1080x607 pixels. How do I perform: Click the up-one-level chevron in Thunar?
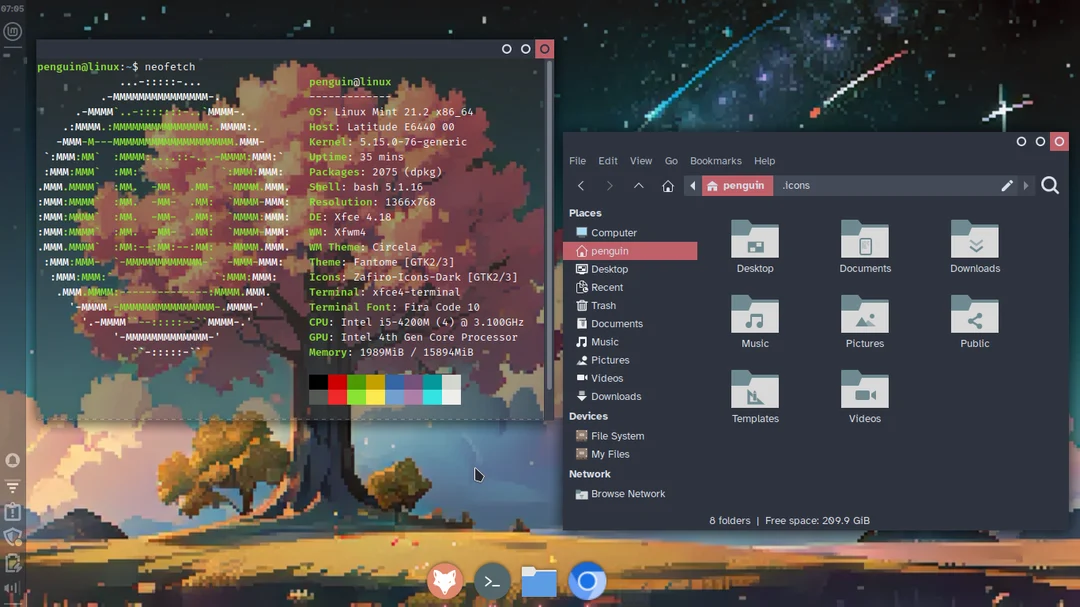click(x=638, y=185)
